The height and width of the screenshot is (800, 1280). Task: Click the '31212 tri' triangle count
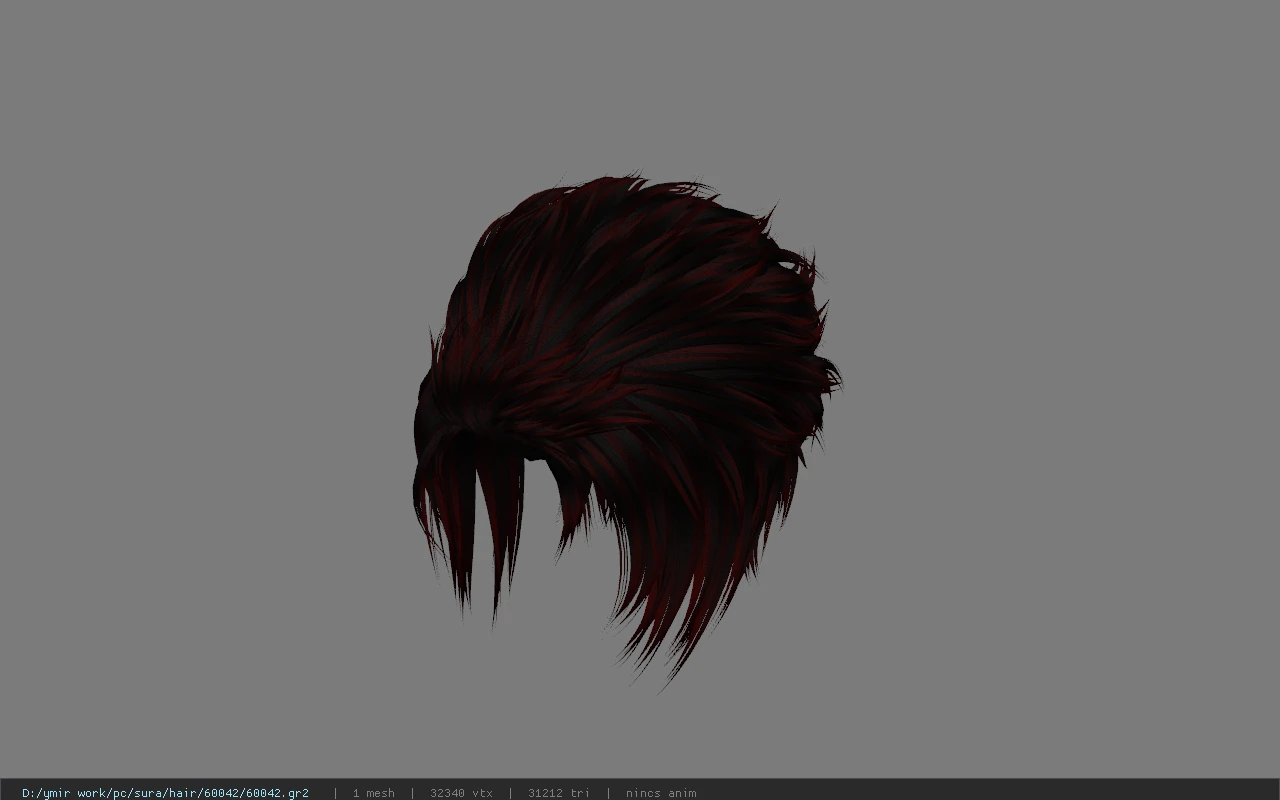coord(559,793)
